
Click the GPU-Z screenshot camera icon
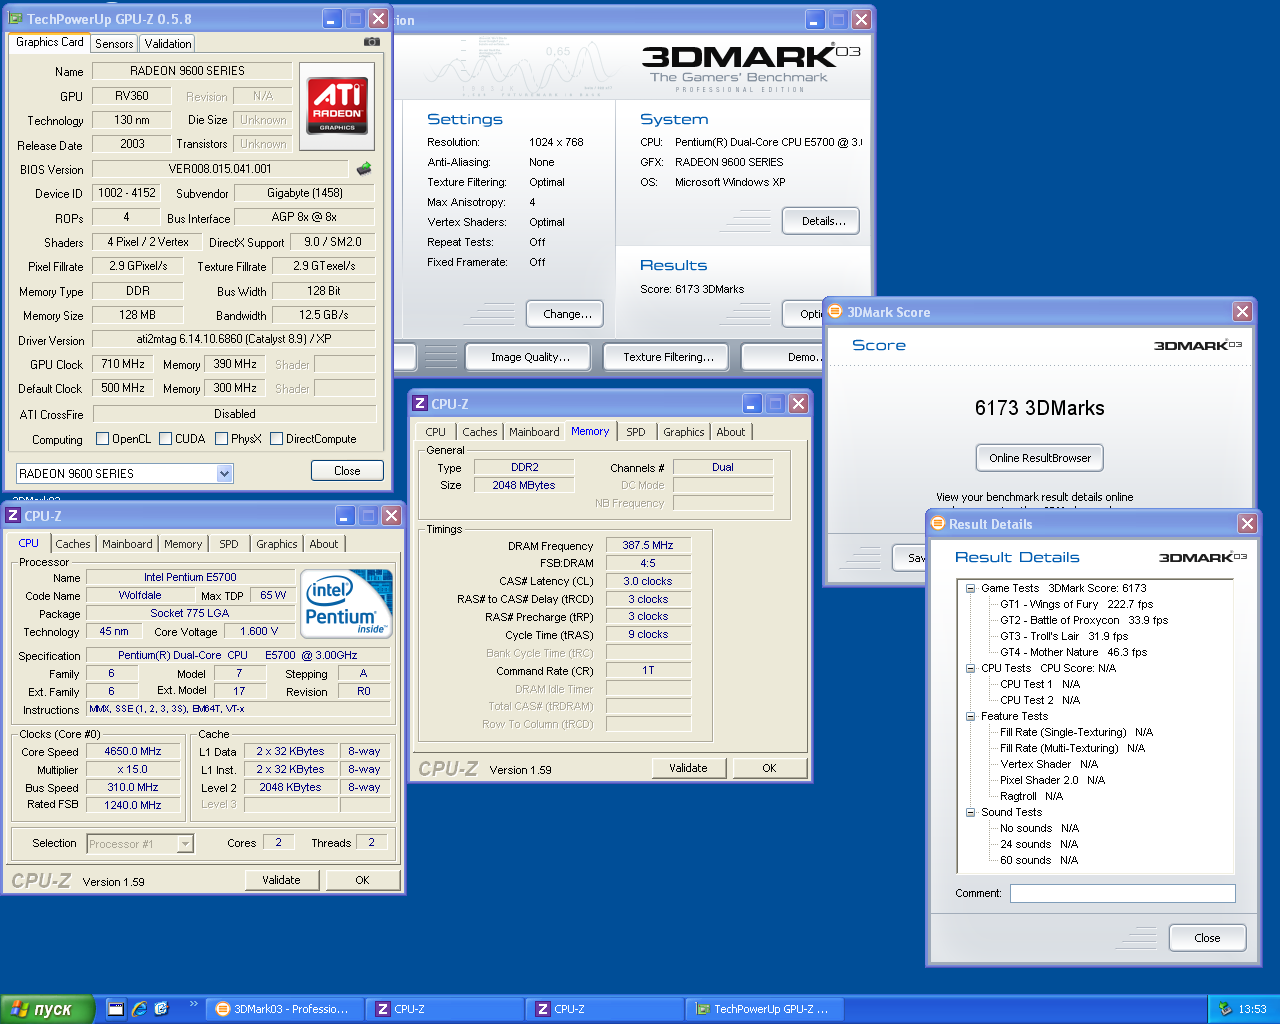click(x=372, y=42)
